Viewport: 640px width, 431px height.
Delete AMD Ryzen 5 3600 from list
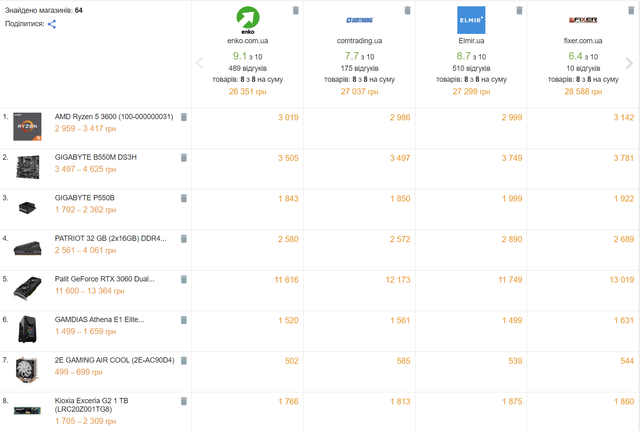tap(184, 117)
